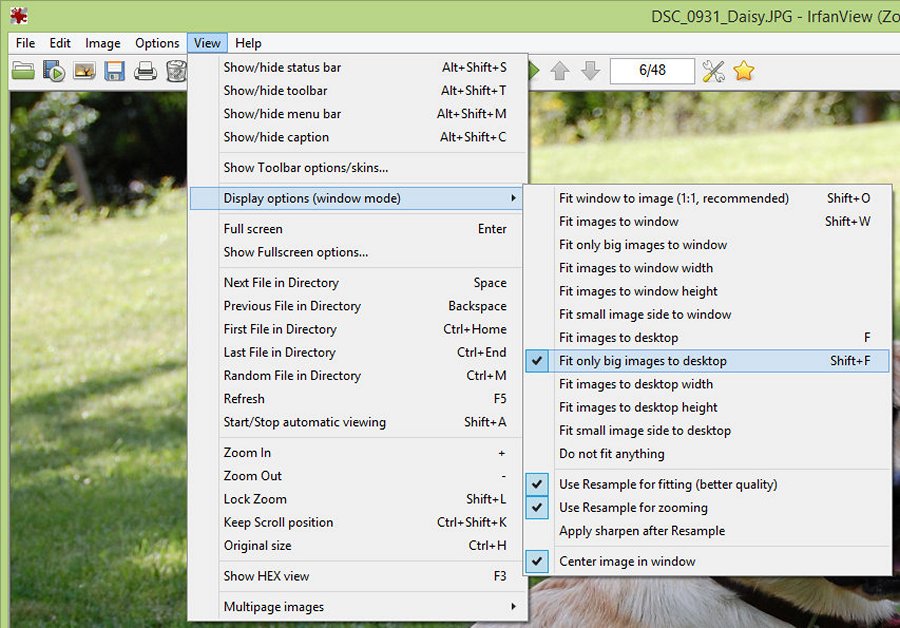Select Full screen menu entry
Screen dimensions: 900x628
tap(356, 229)
